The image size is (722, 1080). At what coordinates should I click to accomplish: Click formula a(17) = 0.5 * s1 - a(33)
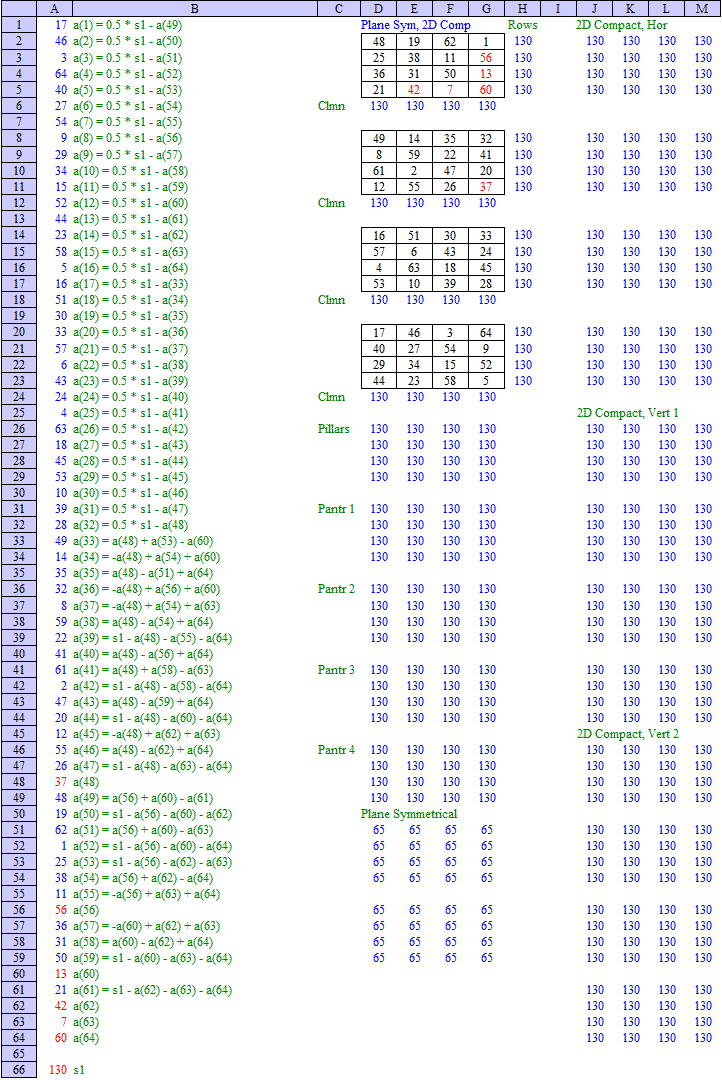[131, 284]
